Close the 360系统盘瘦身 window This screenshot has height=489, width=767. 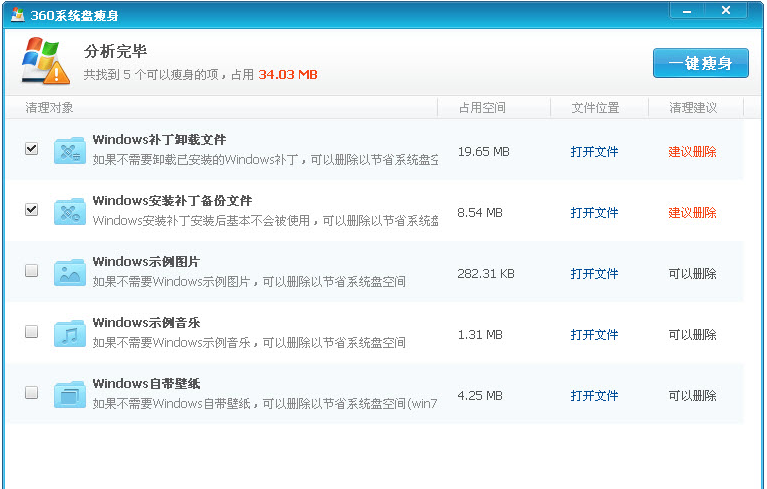(x=726, y=11)
